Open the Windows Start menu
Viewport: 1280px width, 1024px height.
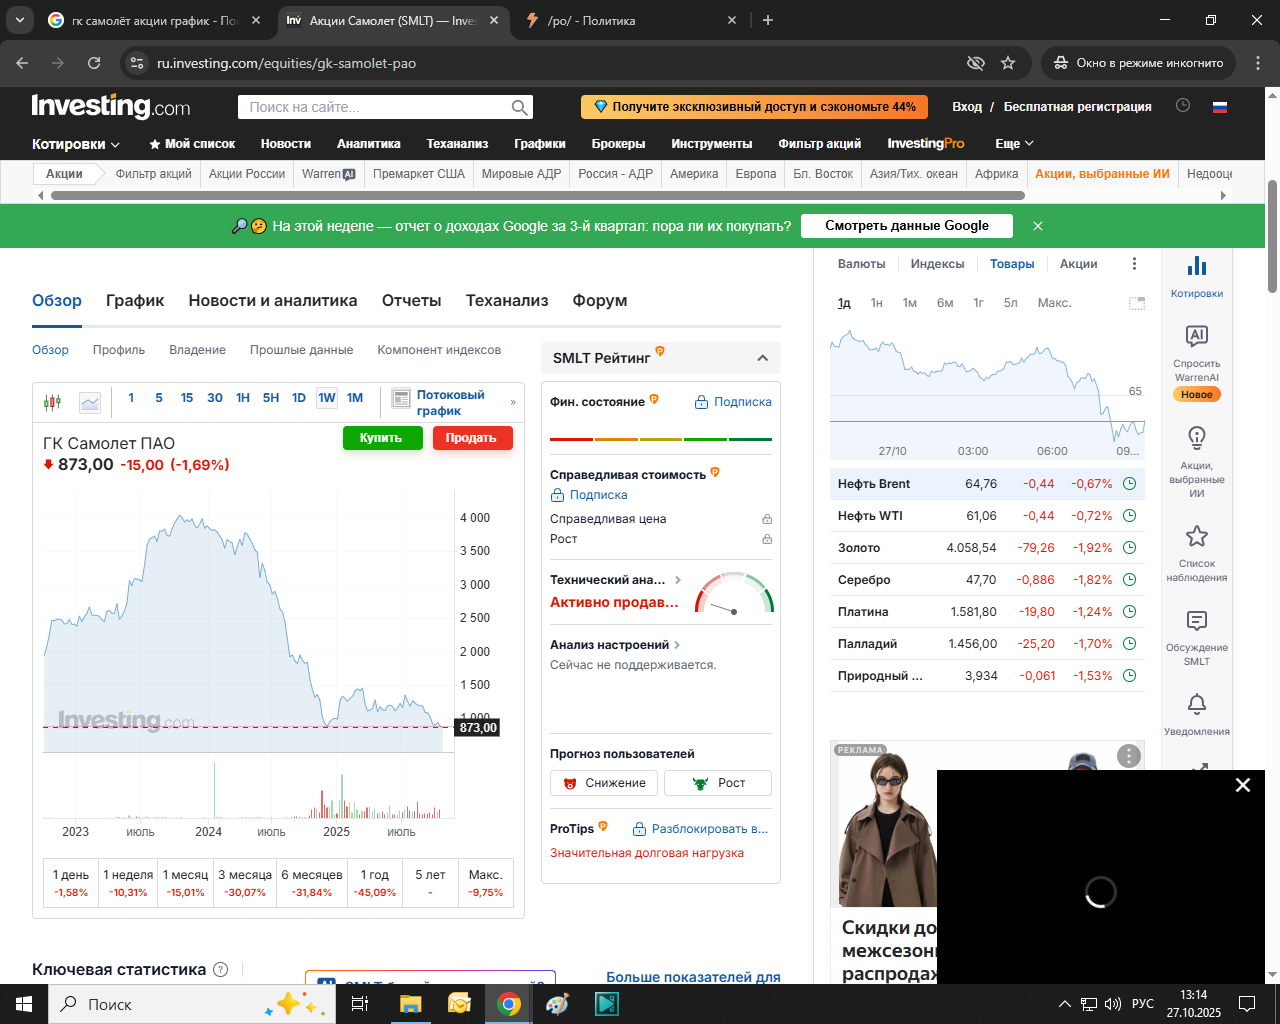[x=24, y=1004]
